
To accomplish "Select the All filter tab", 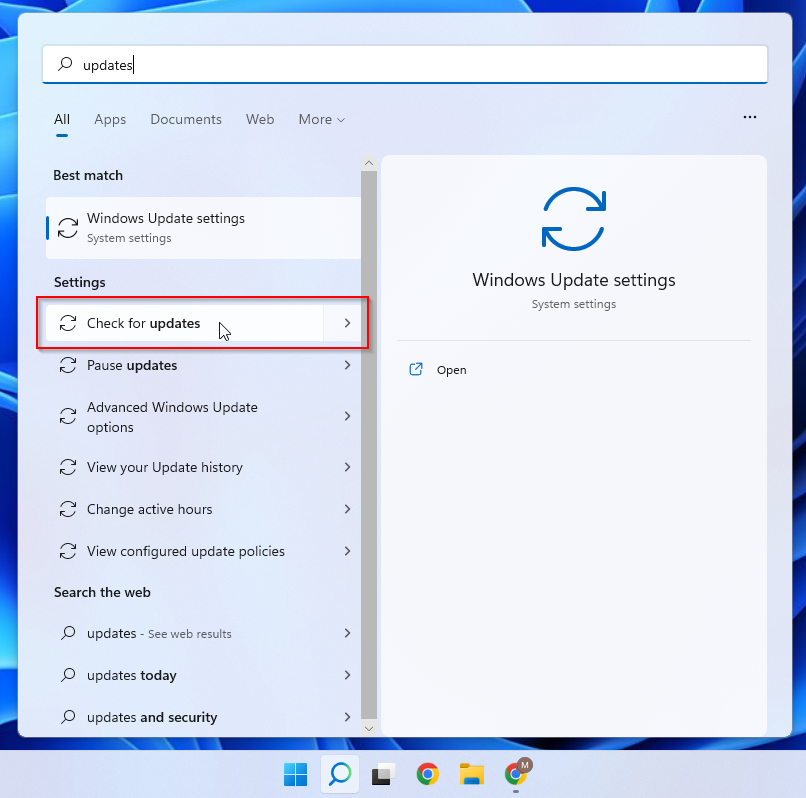I will 62,119.
